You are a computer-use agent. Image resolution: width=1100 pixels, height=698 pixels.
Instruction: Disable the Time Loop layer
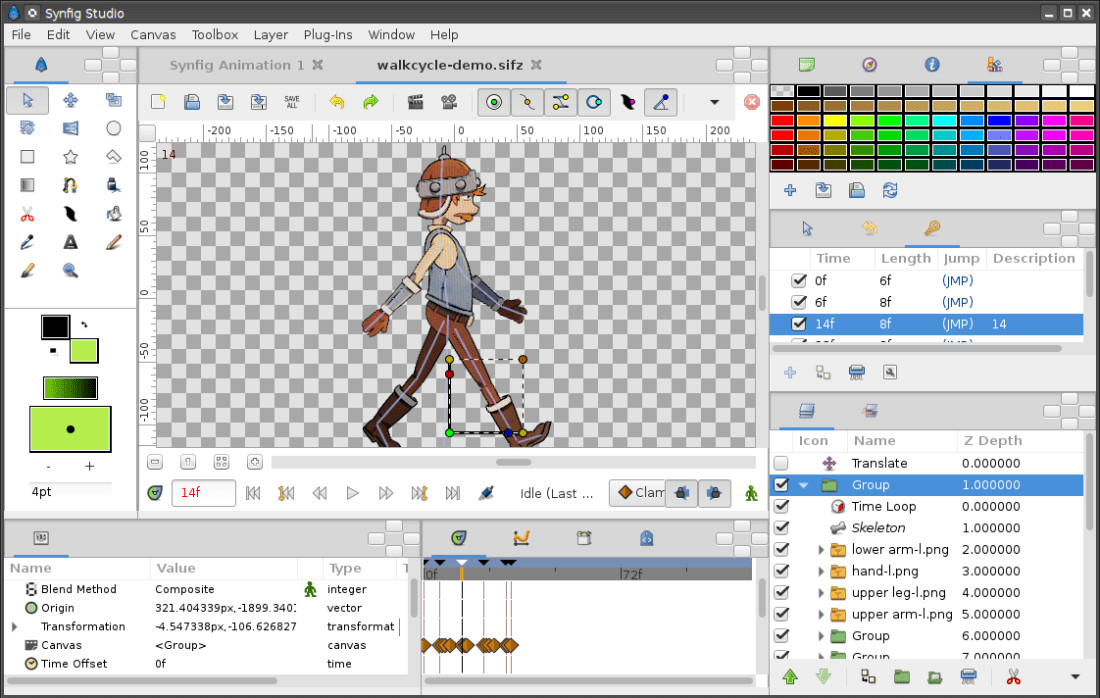click(781, 506)
